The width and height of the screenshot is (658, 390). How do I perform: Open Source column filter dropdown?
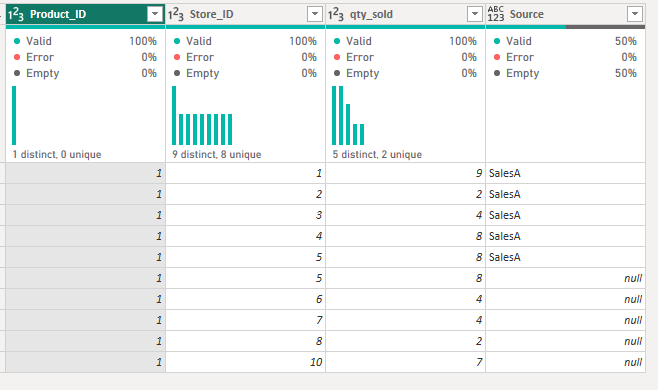pyautogui.click(x=635, y=14)
